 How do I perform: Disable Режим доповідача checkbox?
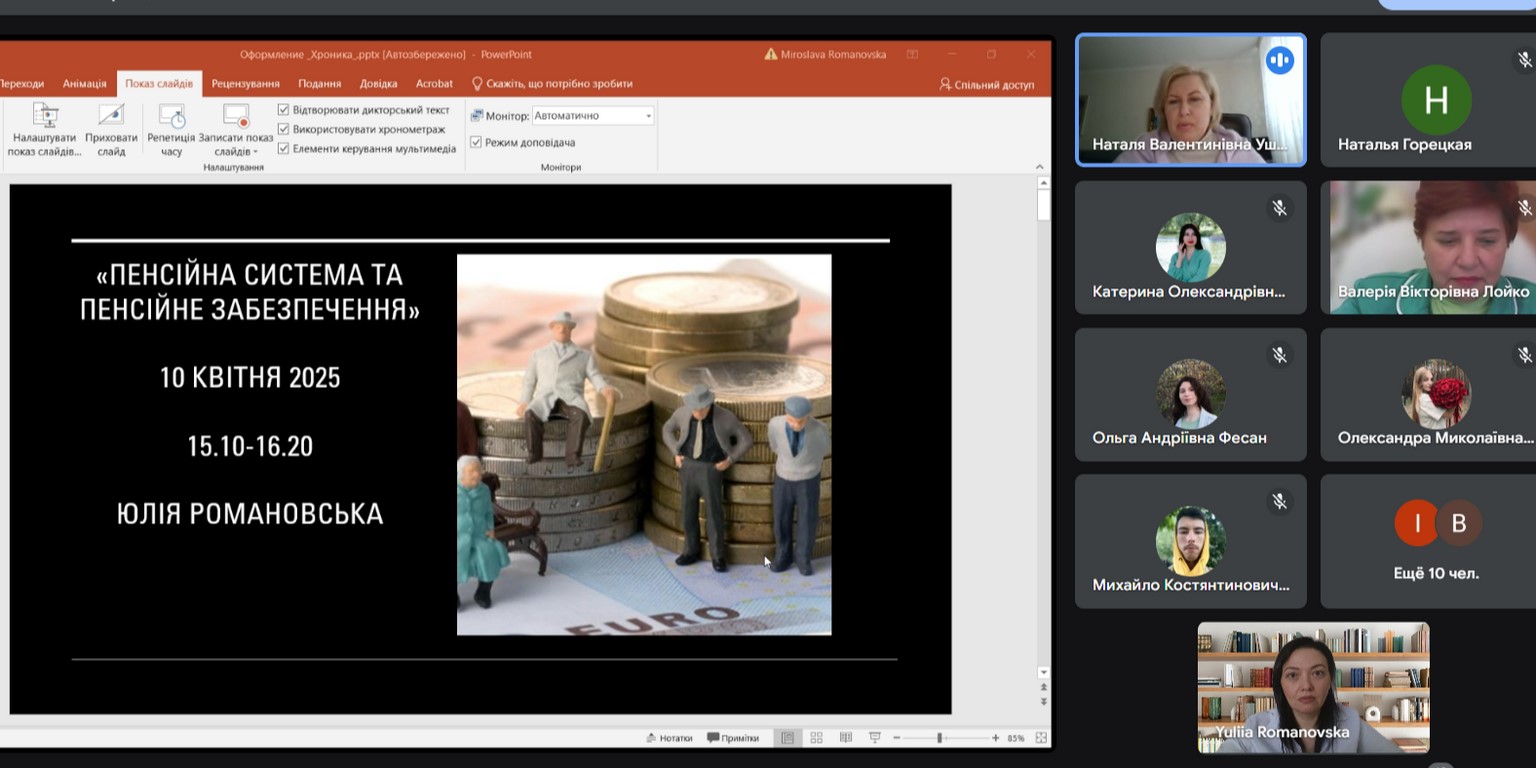pyautogui.click(x=476, y=142)
